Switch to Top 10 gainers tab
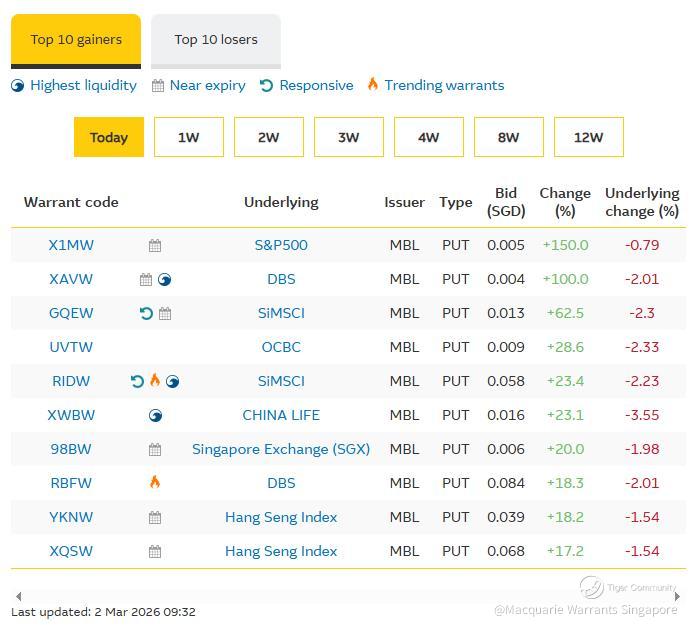 (x=76, y=40)
